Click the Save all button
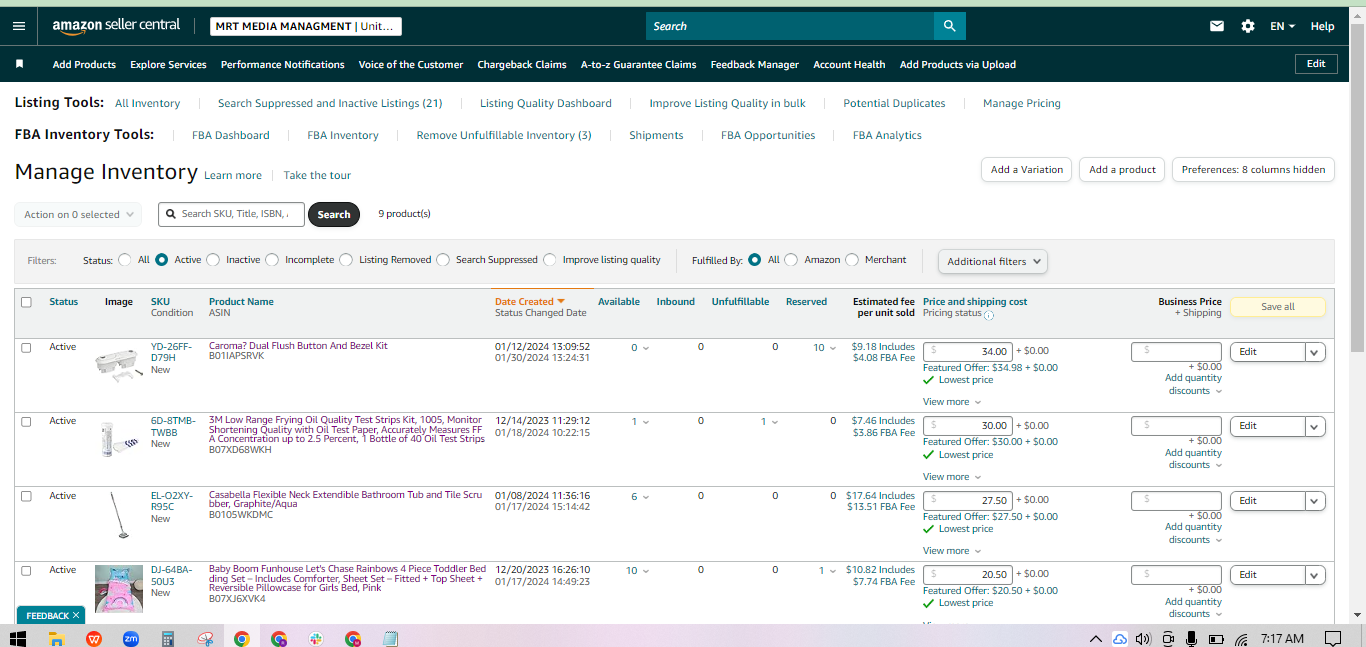The height and width of the screenshot is (647, 1366). click(x=1278, y=307)
